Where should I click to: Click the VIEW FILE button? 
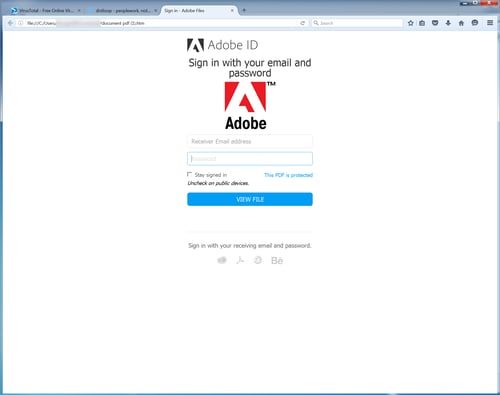(x=250, y=199)
